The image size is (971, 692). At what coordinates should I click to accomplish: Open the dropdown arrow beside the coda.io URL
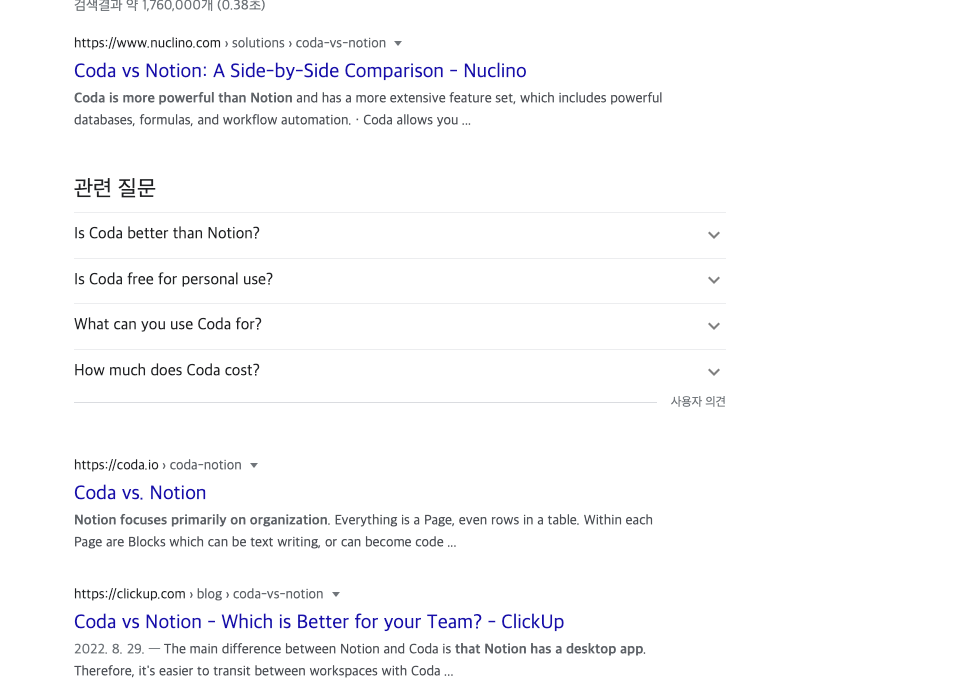[x=254, y=466]
